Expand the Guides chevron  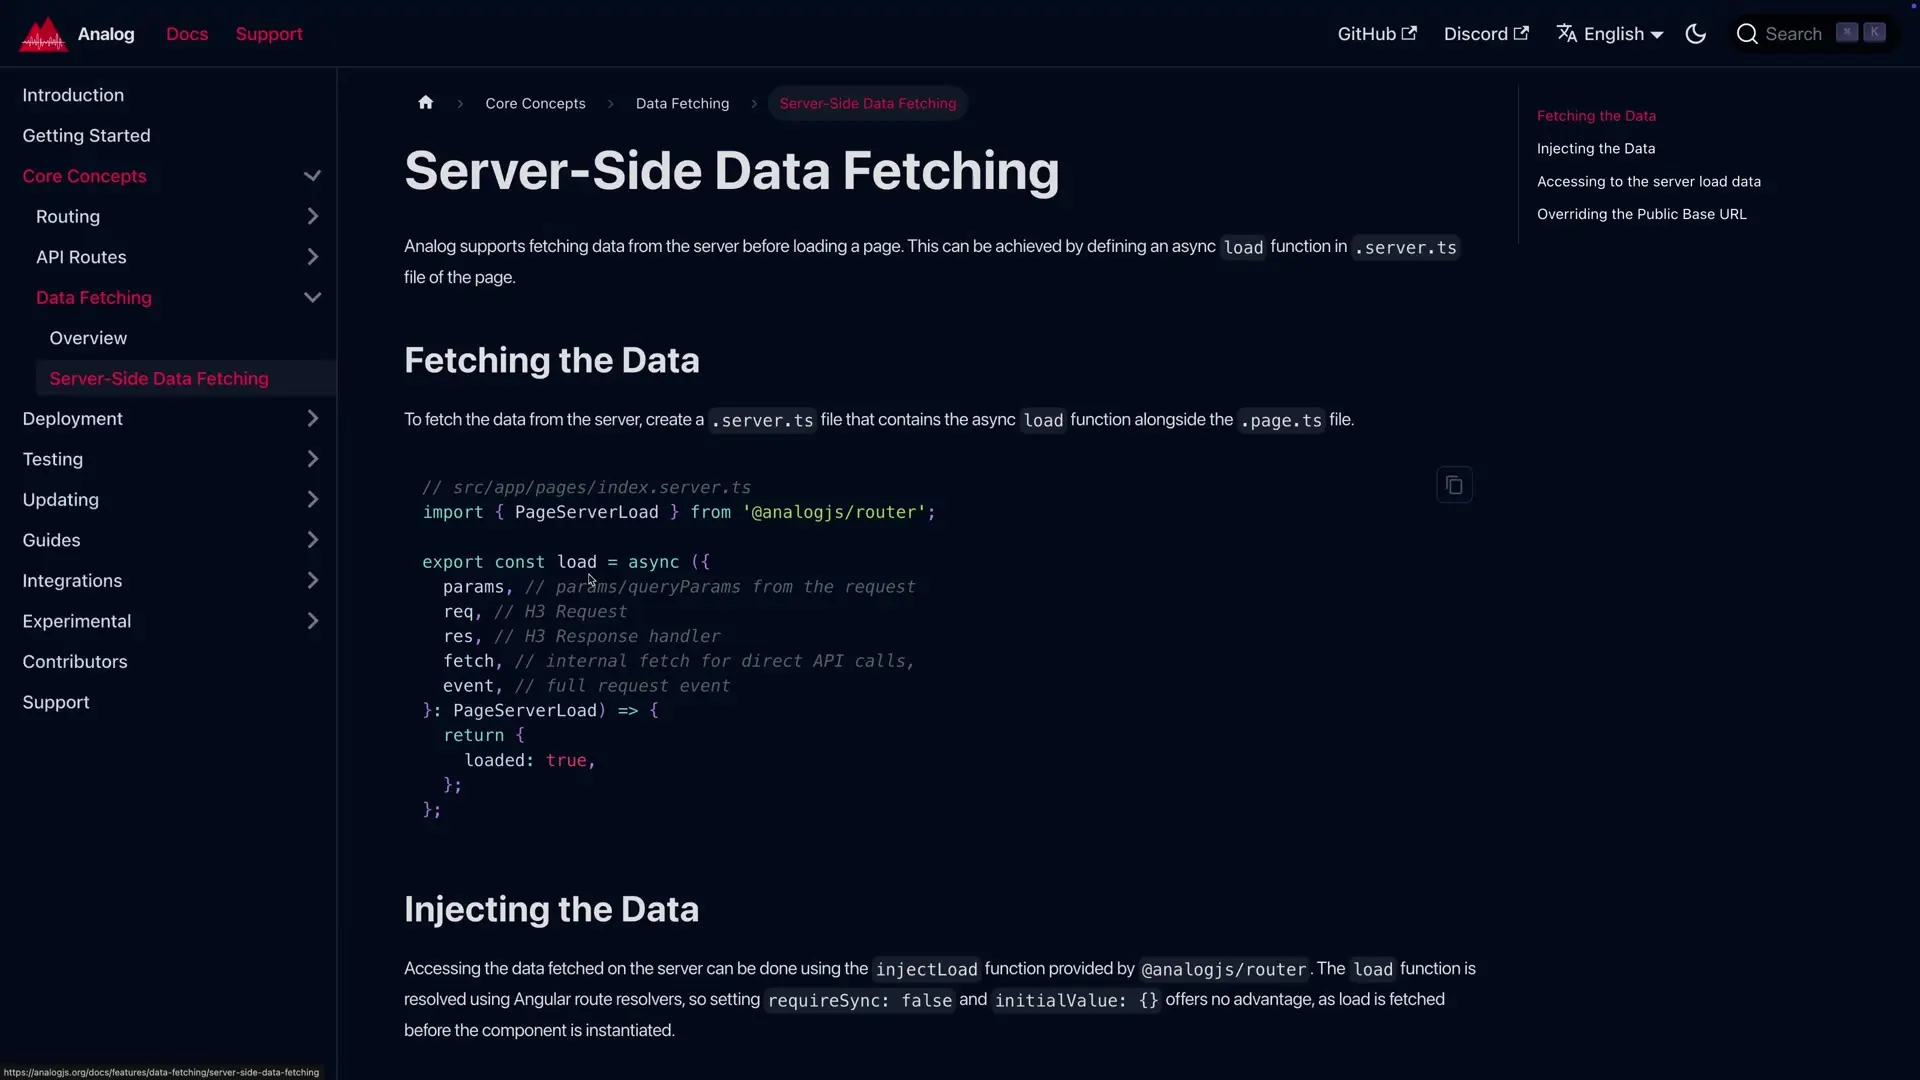[x=312, y=540]
